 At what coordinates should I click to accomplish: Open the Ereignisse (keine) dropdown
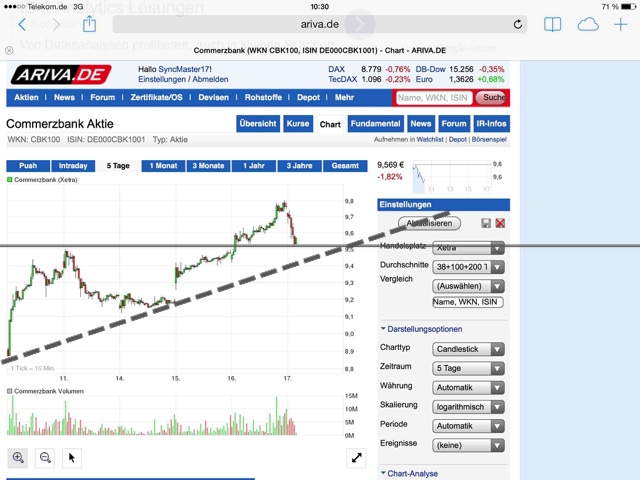[x=468, y=445]
